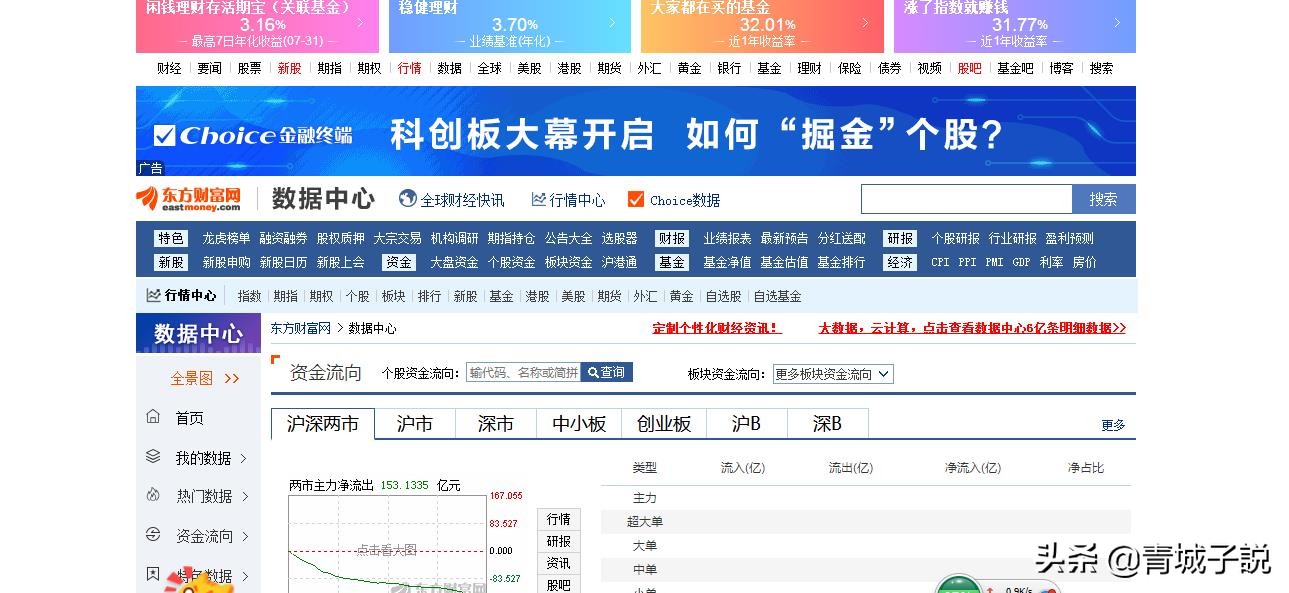The height and width of the screenshot is (593, 1289).
Task: Select 美股 in the top navigation menu
Action: [x=529, y=68]
